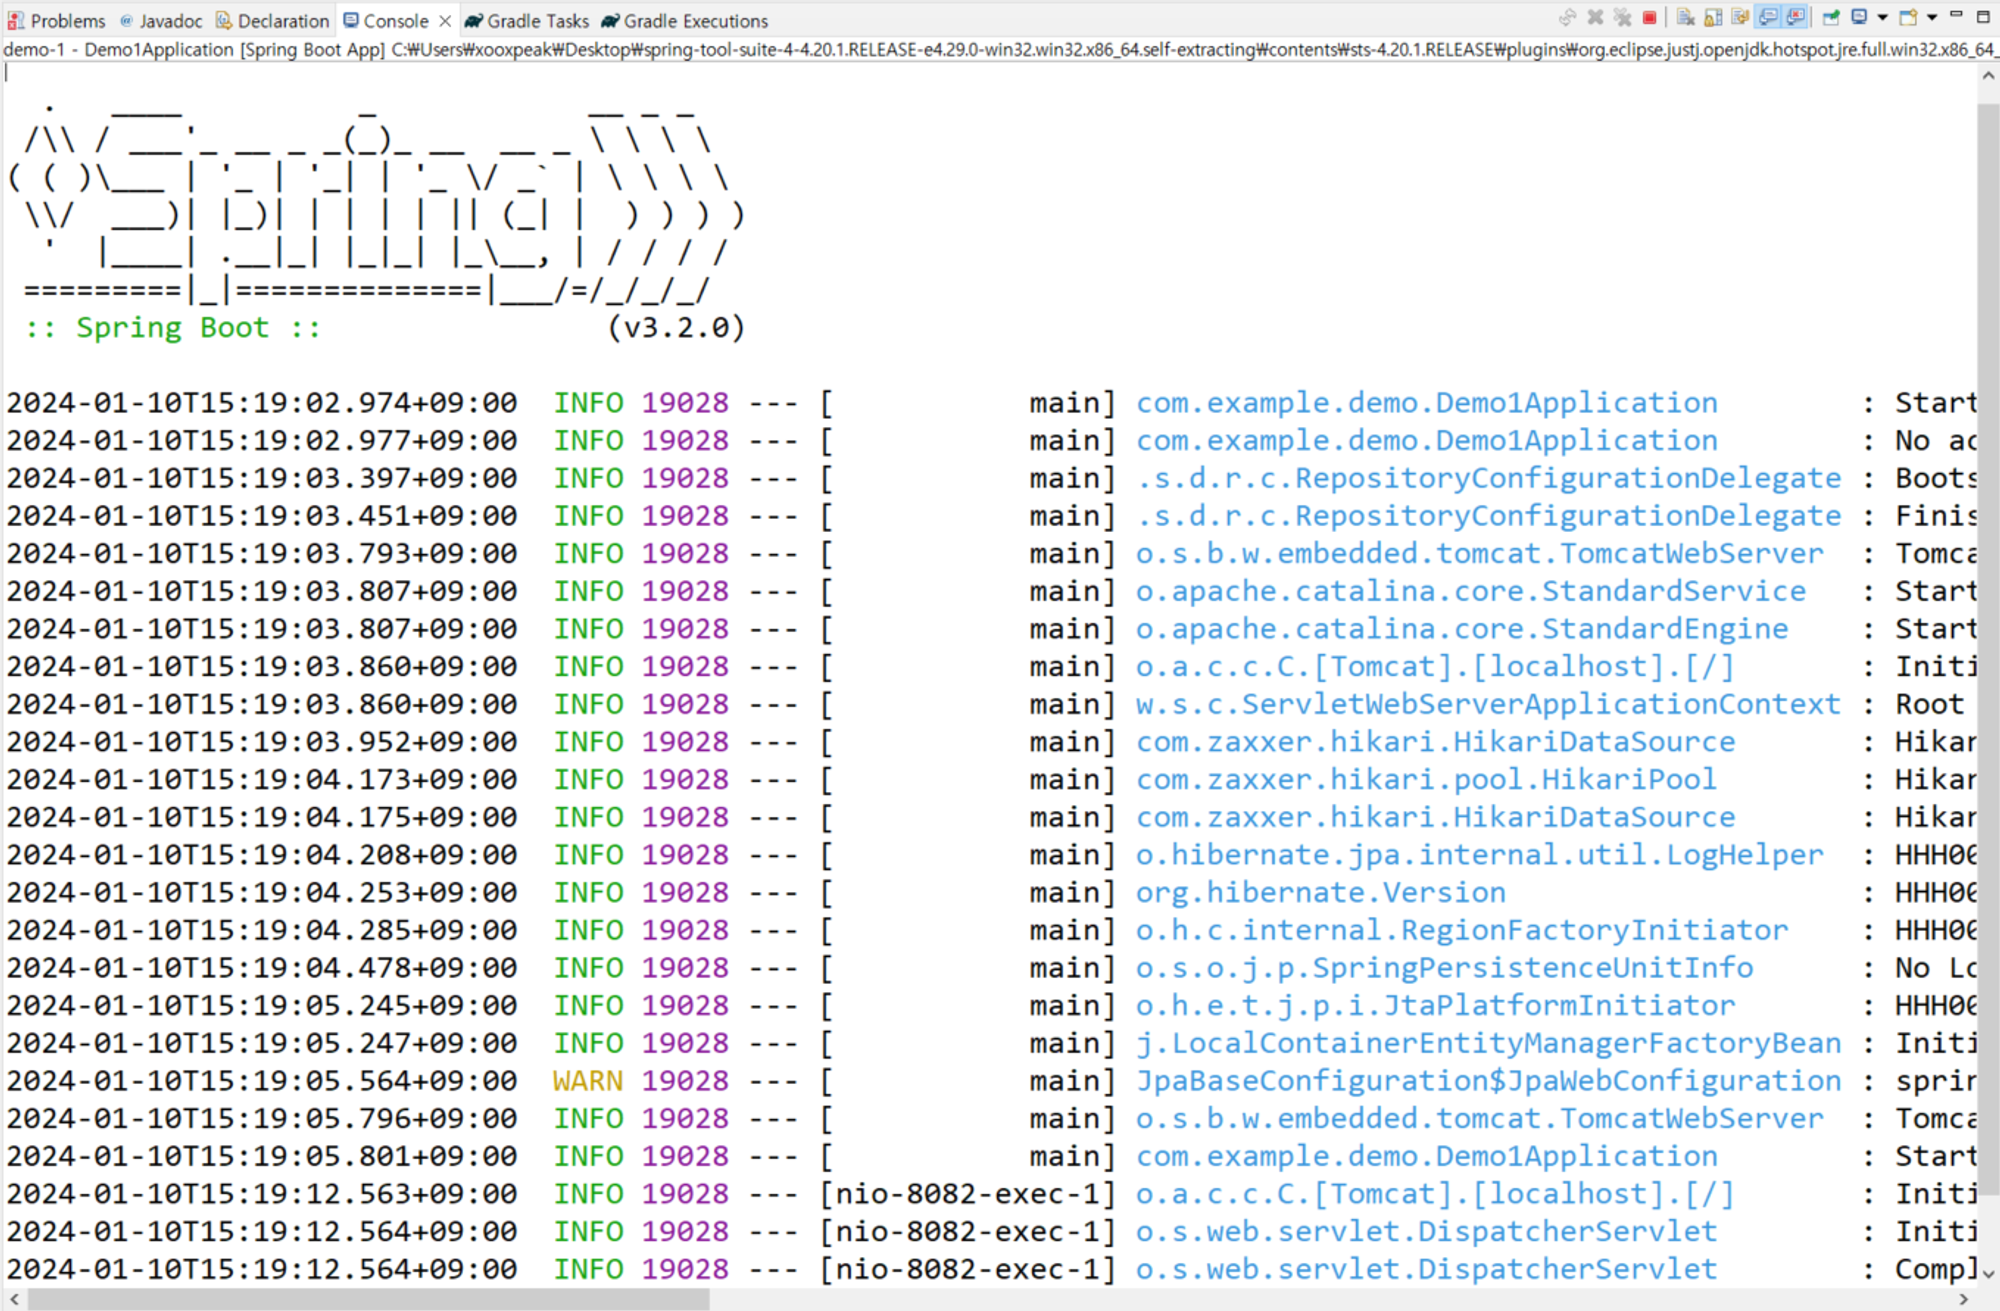Click the Remove Launch icon
The width and height of the screenshot is (2000, 1311).
[1595, 17]
